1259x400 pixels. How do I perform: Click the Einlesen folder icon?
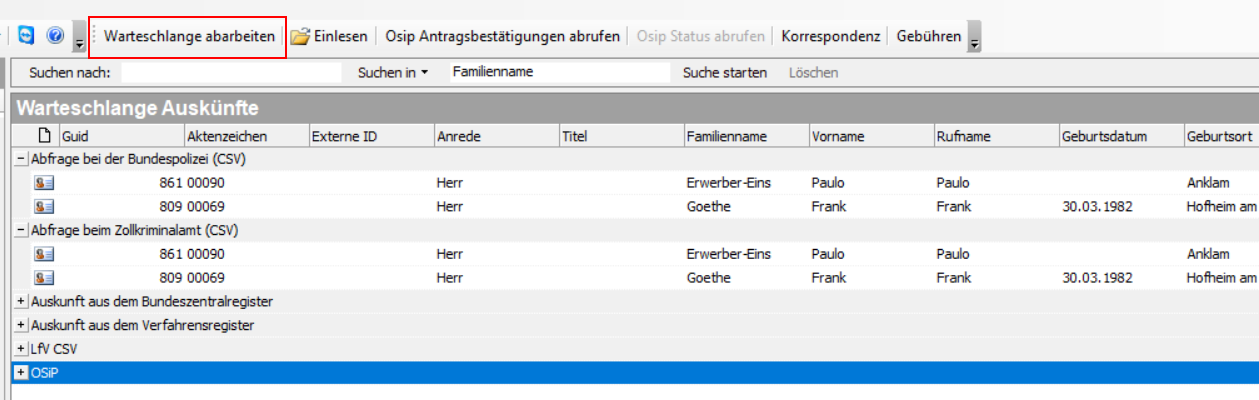point(300,37)
